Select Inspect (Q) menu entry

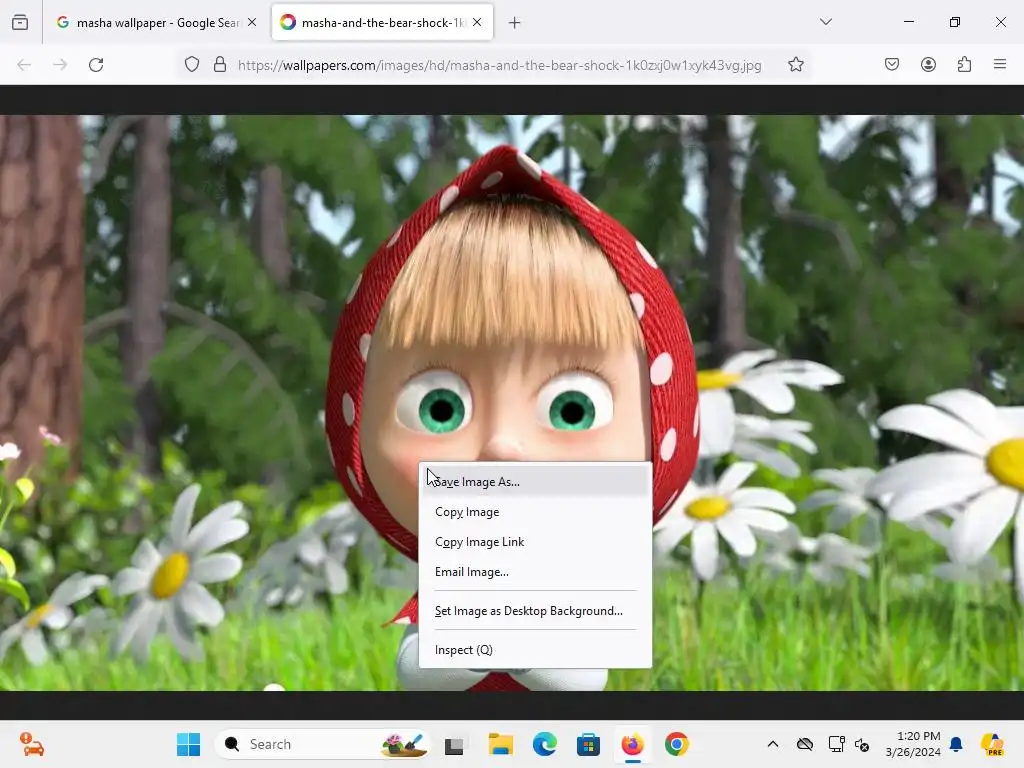(x=535, y=650)
